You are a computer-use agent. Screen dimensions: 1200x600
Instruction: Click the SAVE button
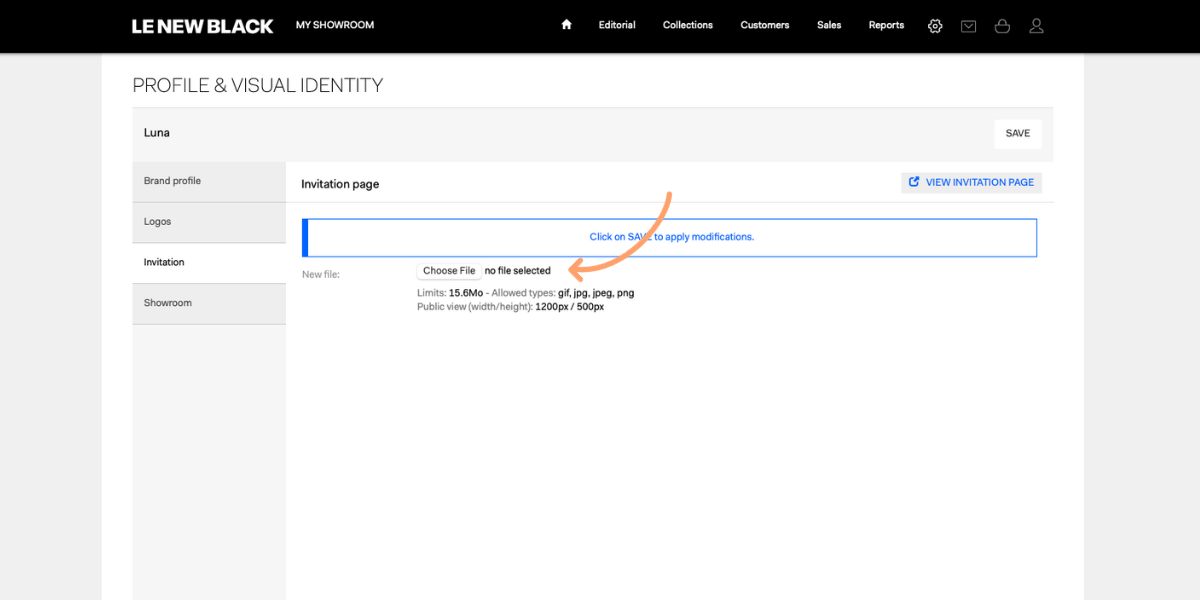tap(1018, 134)
